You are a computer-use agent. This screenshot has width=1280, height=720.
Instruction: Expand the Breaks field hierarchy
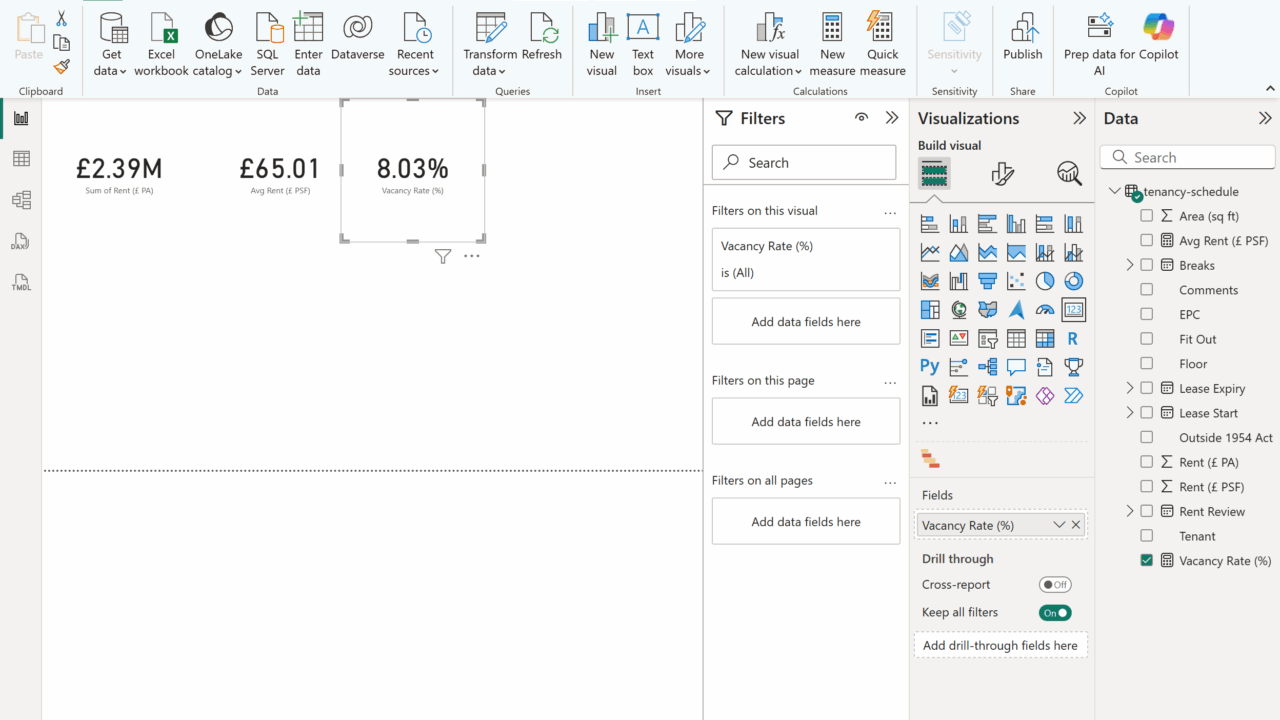point(1130,265)
